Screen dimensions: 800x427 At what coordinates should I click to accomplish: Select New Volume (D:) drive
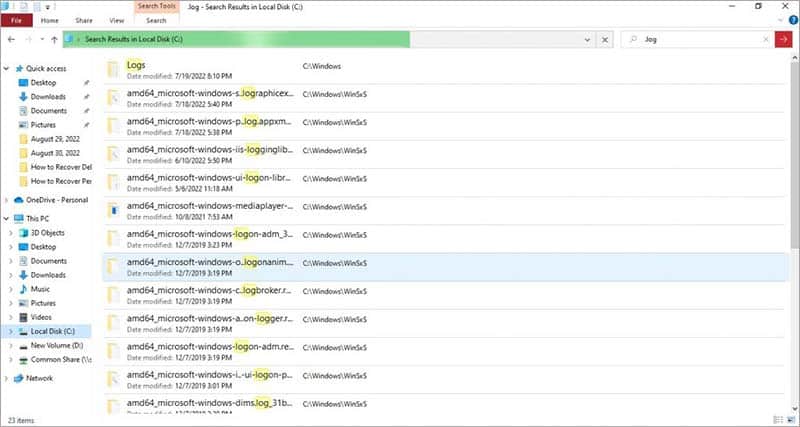click(x=57, y=345)
